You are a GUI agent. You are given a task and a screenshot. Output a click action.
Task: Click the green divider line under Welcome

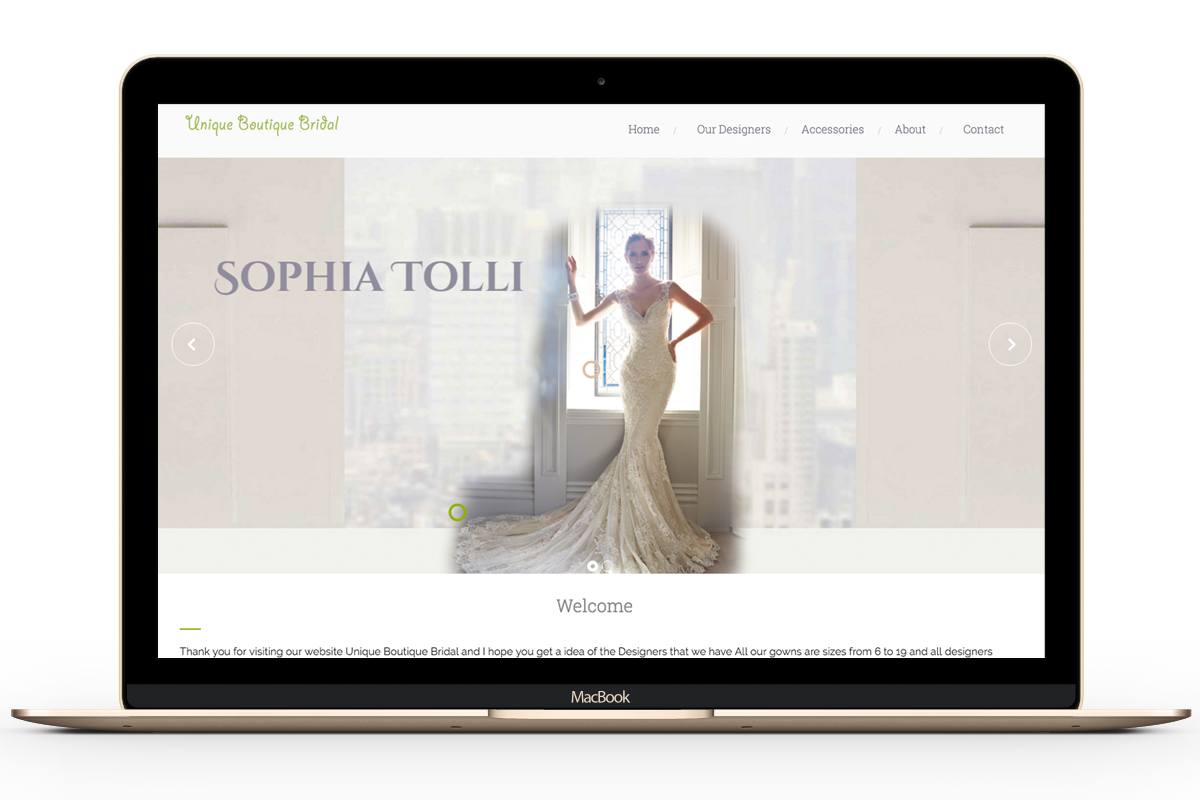click(190, 629)
